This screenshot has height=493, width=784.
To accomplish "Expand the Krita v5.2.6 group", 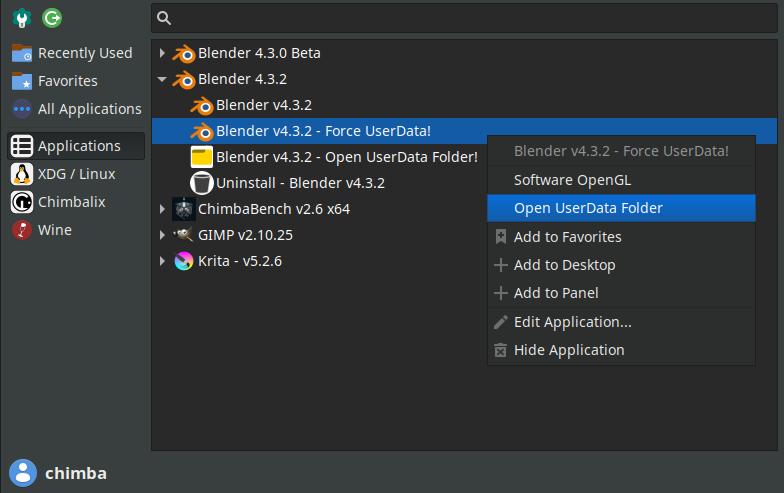I will tap(163, 261).
